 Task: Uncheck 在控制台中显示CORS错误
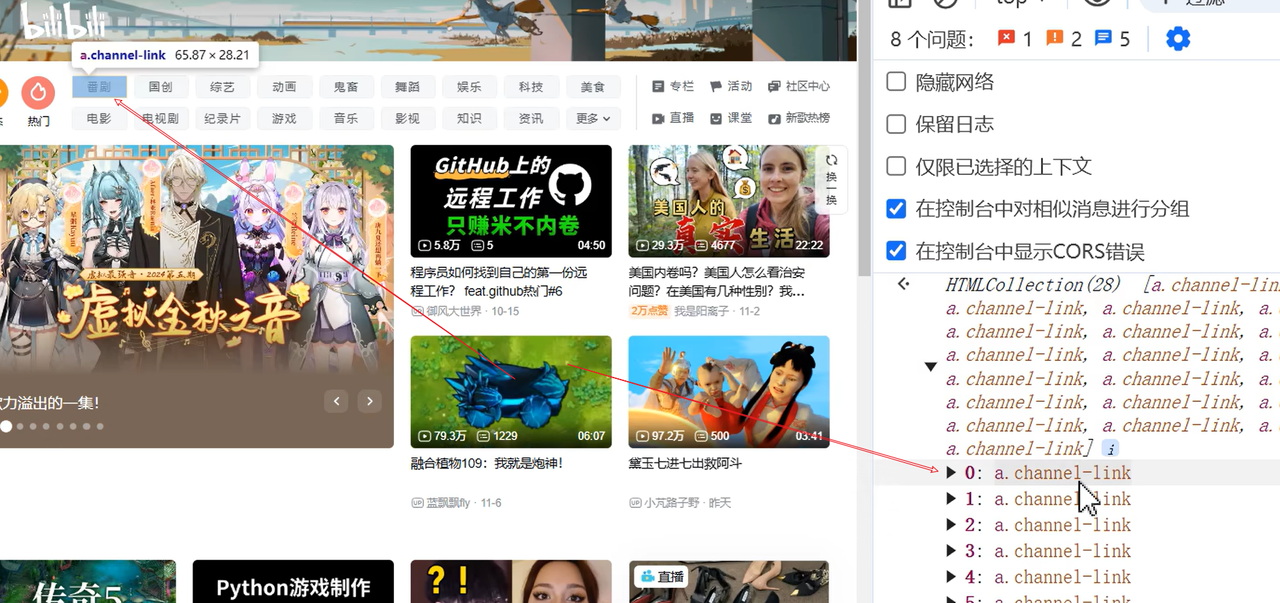pos(896,250)
